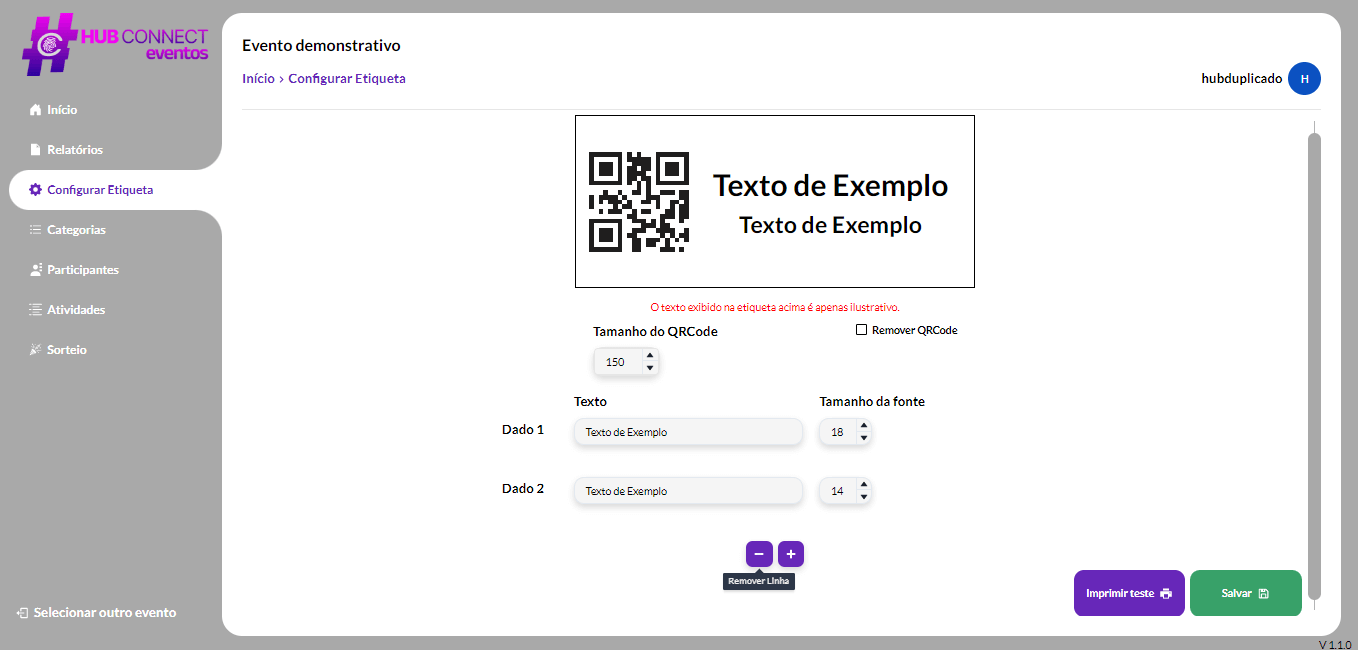
Task: Click the Configurar Etiqueta breadcrumb link
Action: tap(347, 78)
